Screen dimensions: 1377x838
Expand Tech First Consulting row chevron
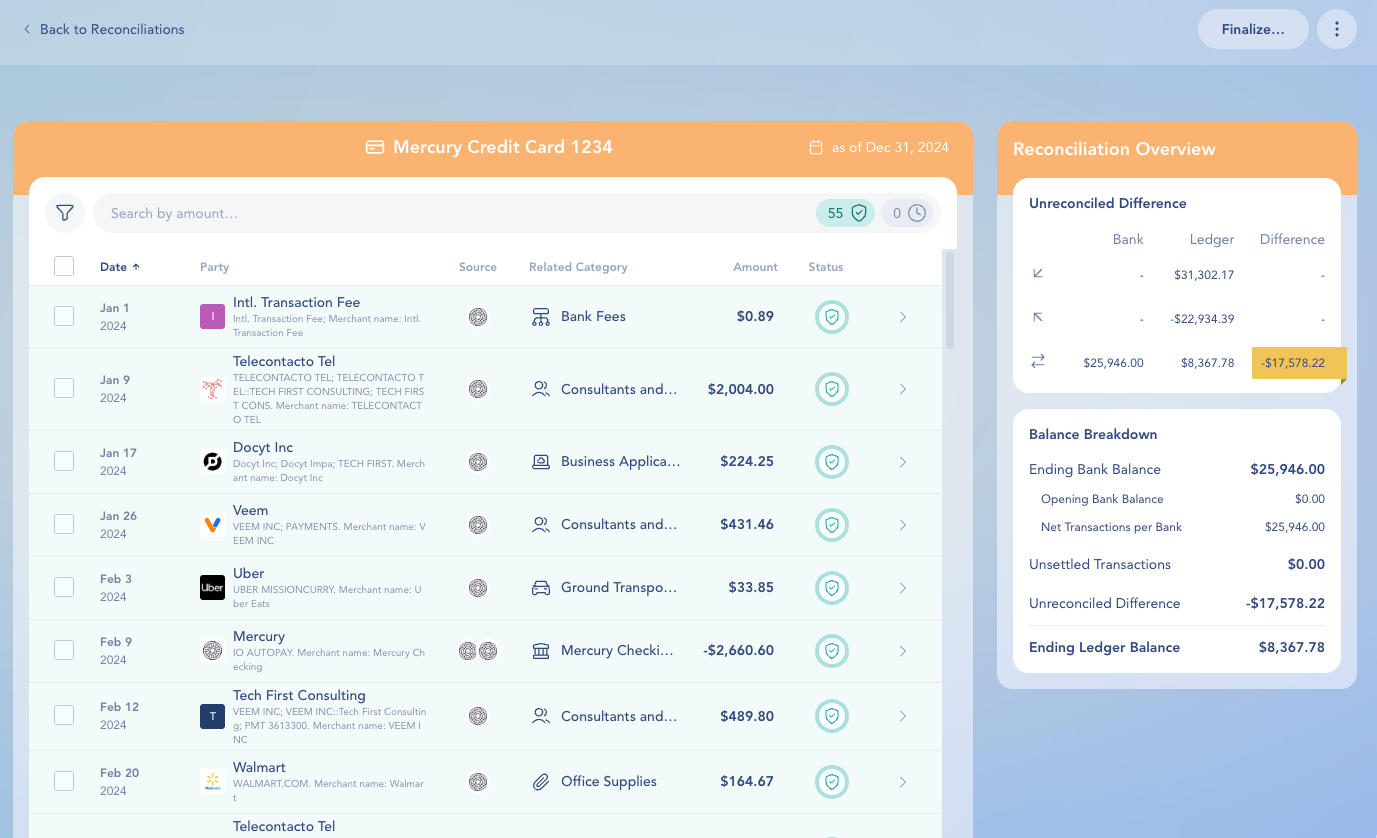point(903,716)
